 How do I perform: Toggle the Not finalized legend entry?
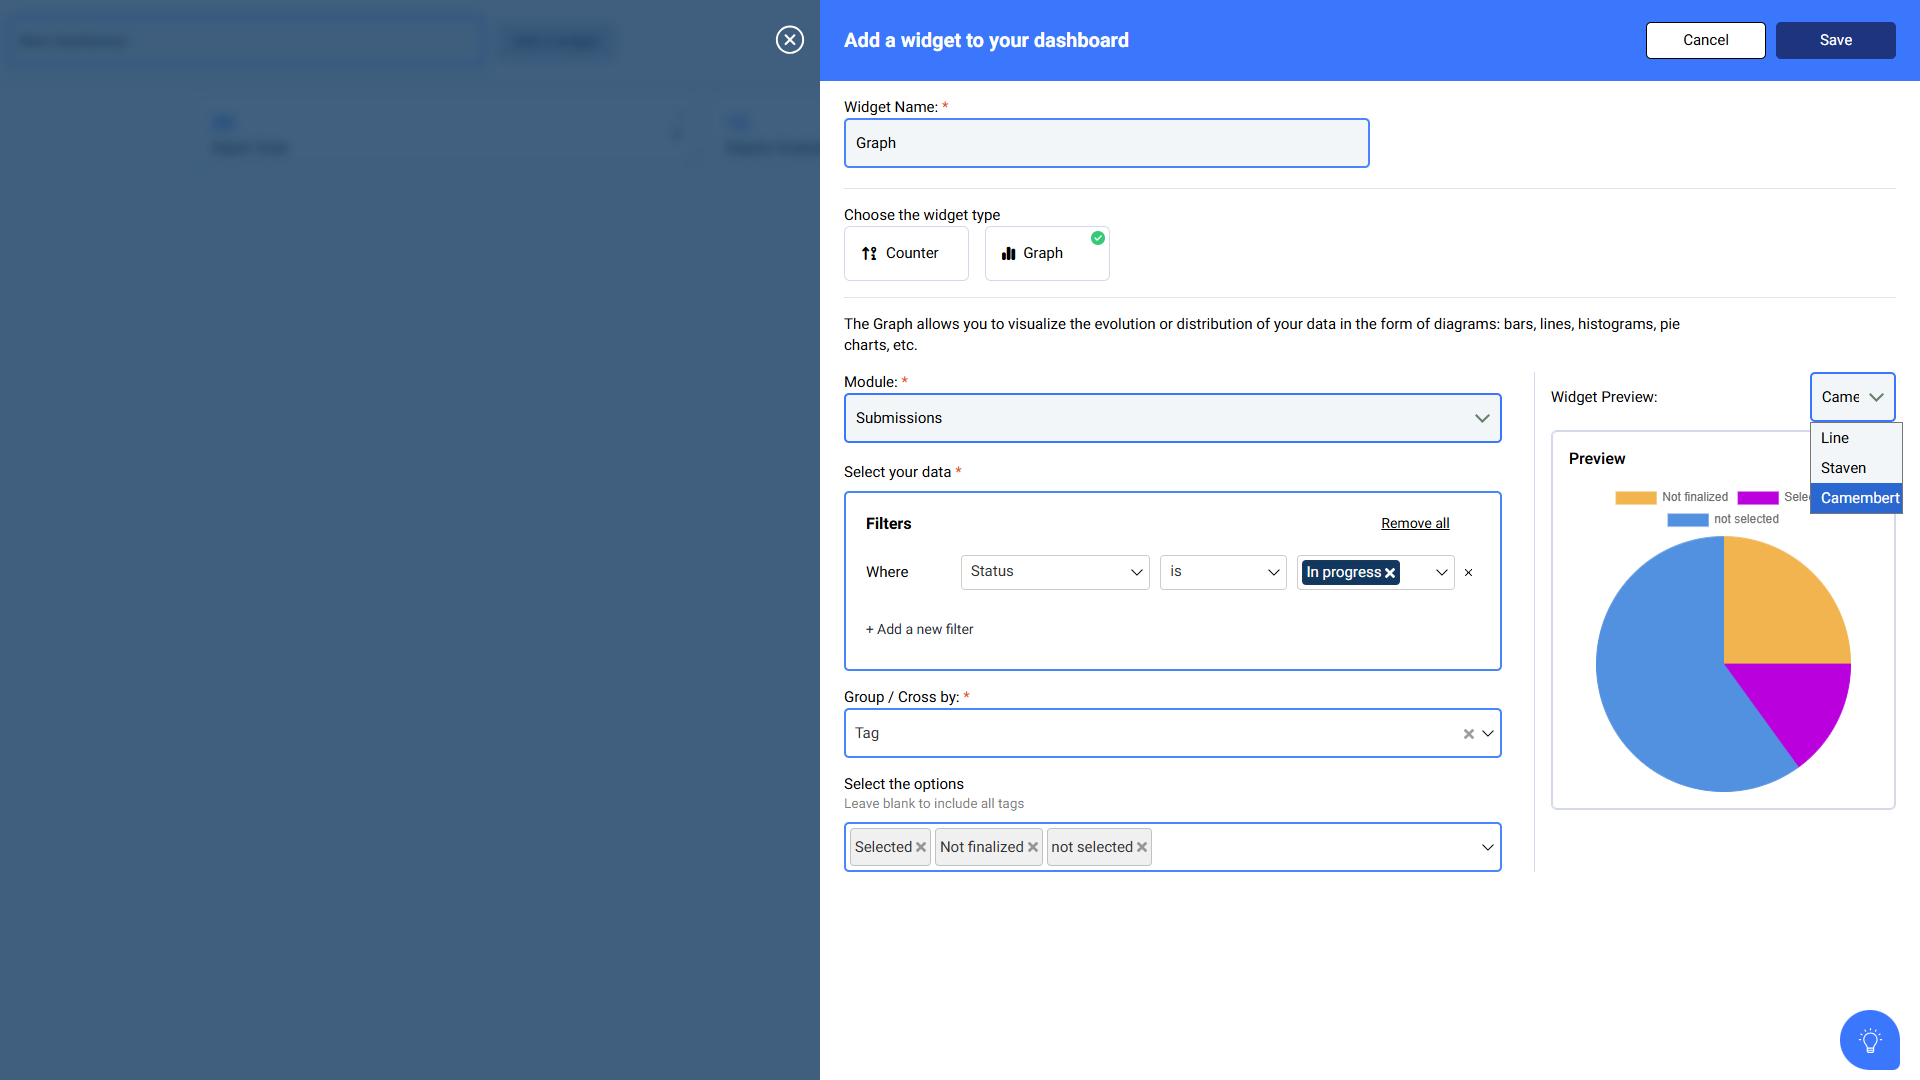(1672, 497)
